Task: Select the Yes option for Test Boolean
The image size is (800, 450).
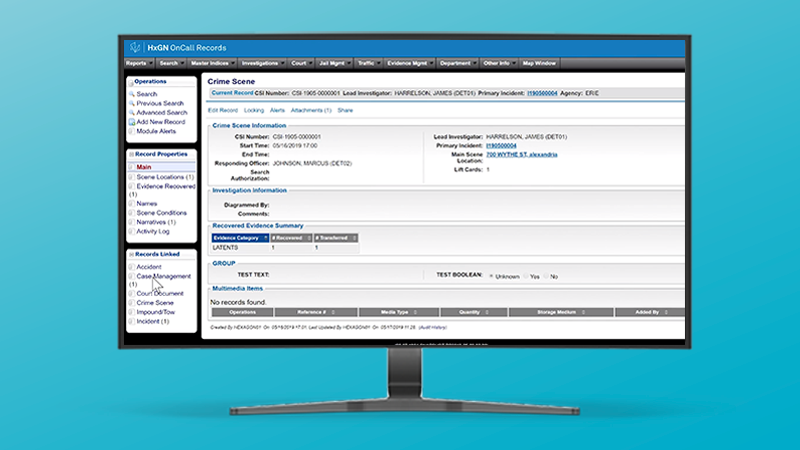Action: pos(526,276)
